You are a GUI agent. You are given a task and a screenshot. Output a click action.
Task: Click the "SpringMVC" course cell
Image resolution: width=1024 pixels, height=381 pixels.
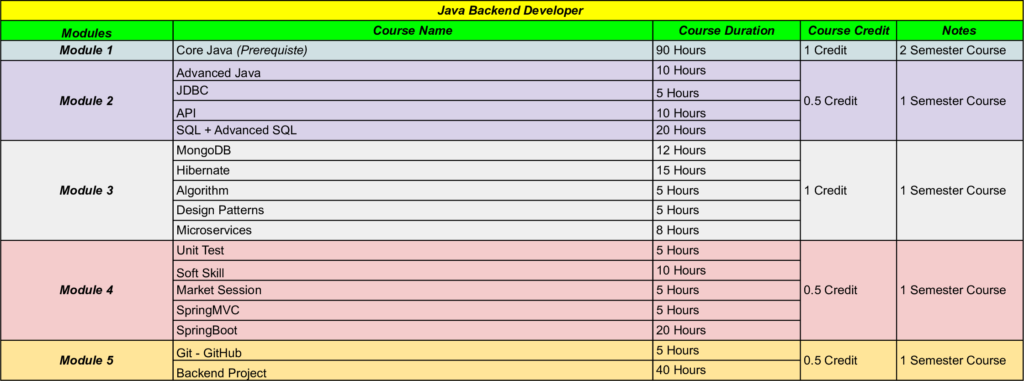[x=413, y=310]
